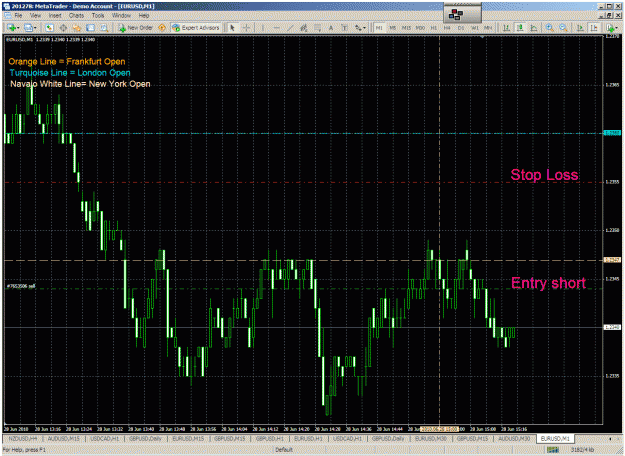
Task: Open the Tools menu
Action: tap(98, 16)
